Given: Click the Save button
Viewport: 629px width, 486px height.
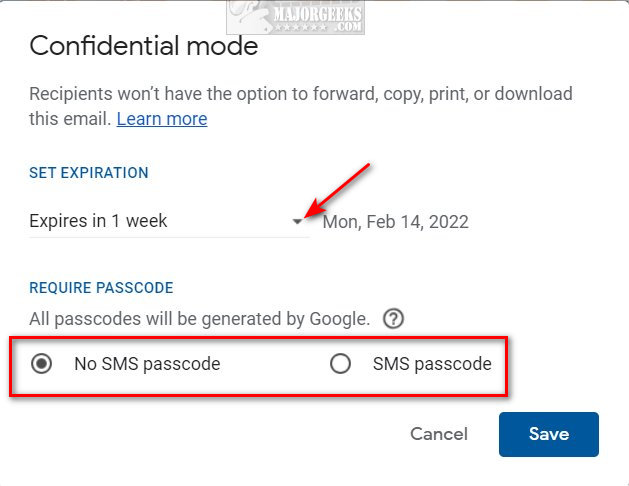Looking at the screenshot, I should pyautogui.click(x=549, y=434).
